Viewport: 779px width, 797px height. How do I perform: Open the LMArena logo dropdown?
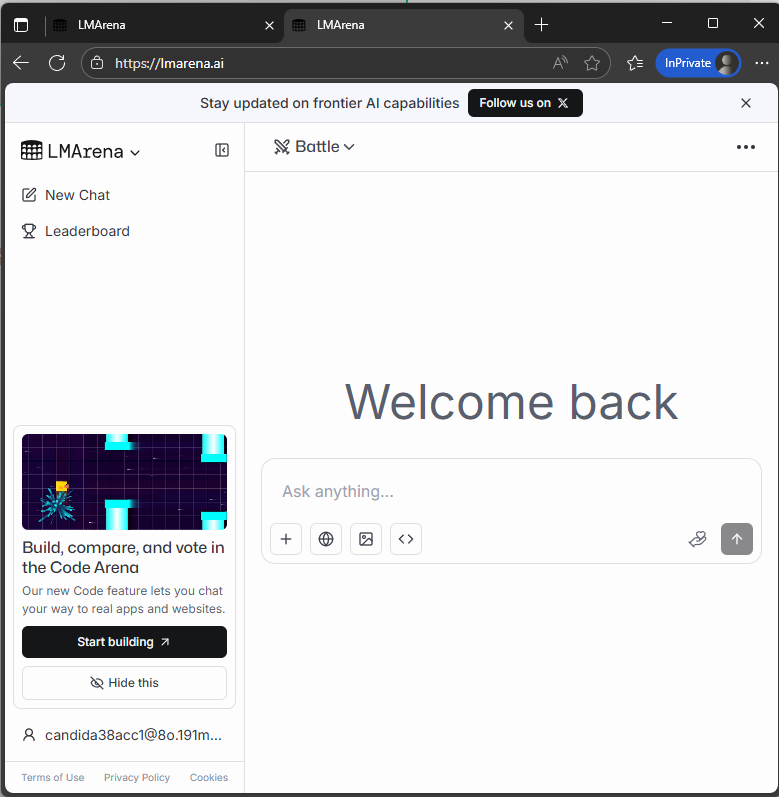[x=81, y=151]
